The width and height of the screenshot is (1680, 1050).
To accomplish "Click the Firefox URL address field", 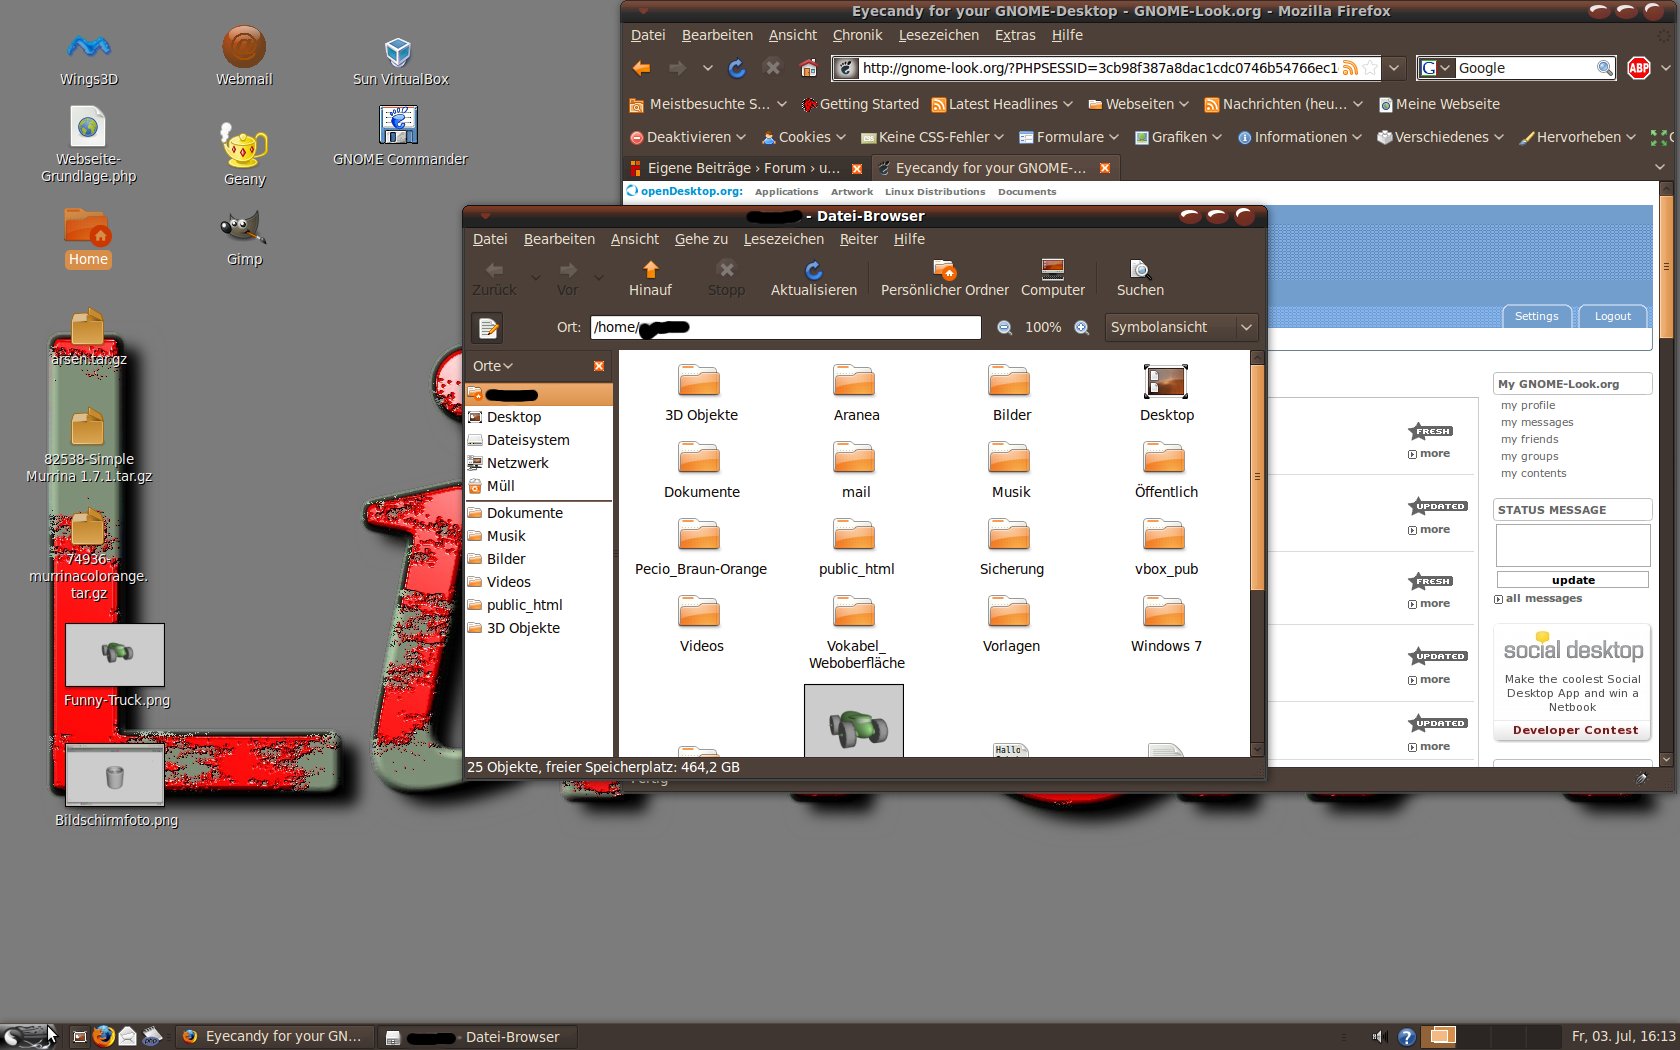I will click(x=1098, y=68).
